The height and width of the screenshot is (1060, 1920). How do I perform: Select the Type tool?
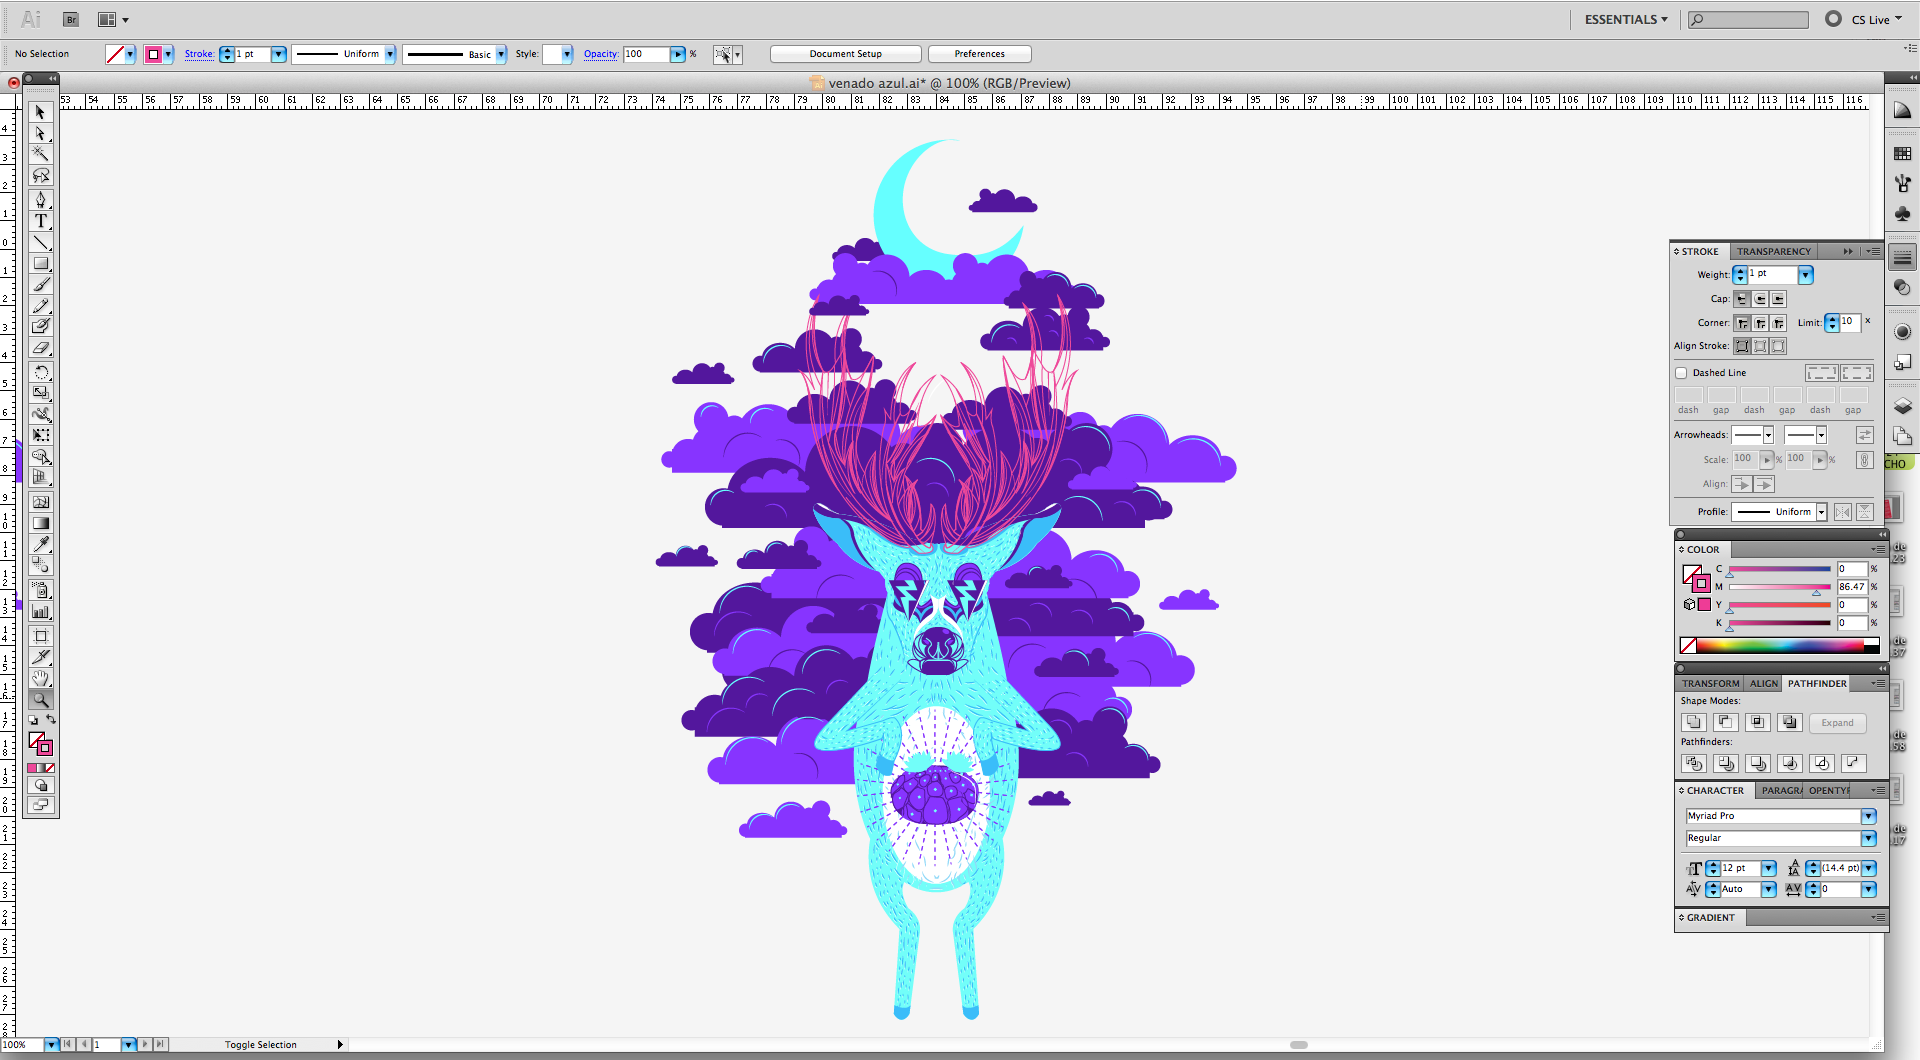(x=40, y=221)
